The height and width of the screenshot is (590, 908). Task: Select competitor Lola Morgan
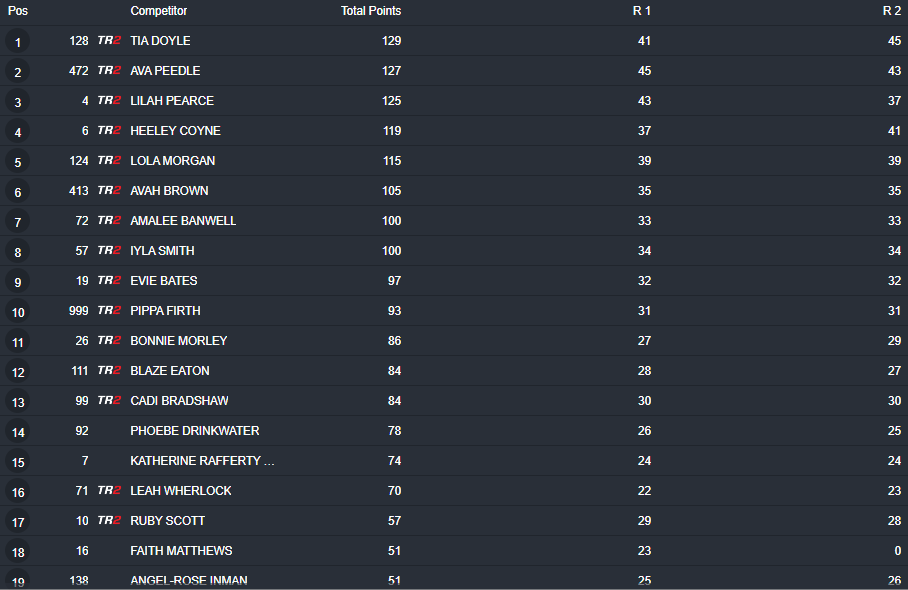(x=172, y=161)
